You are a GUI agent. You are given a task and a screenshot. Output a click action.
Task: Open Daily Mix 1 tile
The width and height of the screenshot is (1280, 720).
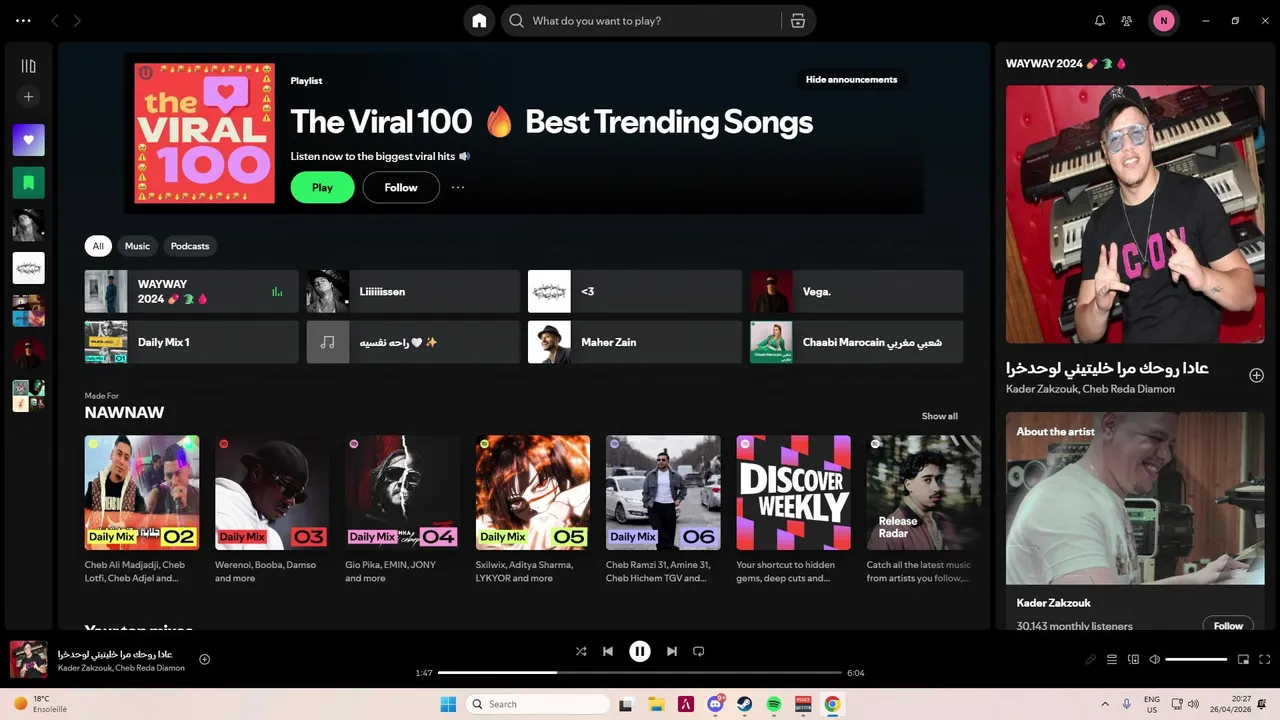192,342
